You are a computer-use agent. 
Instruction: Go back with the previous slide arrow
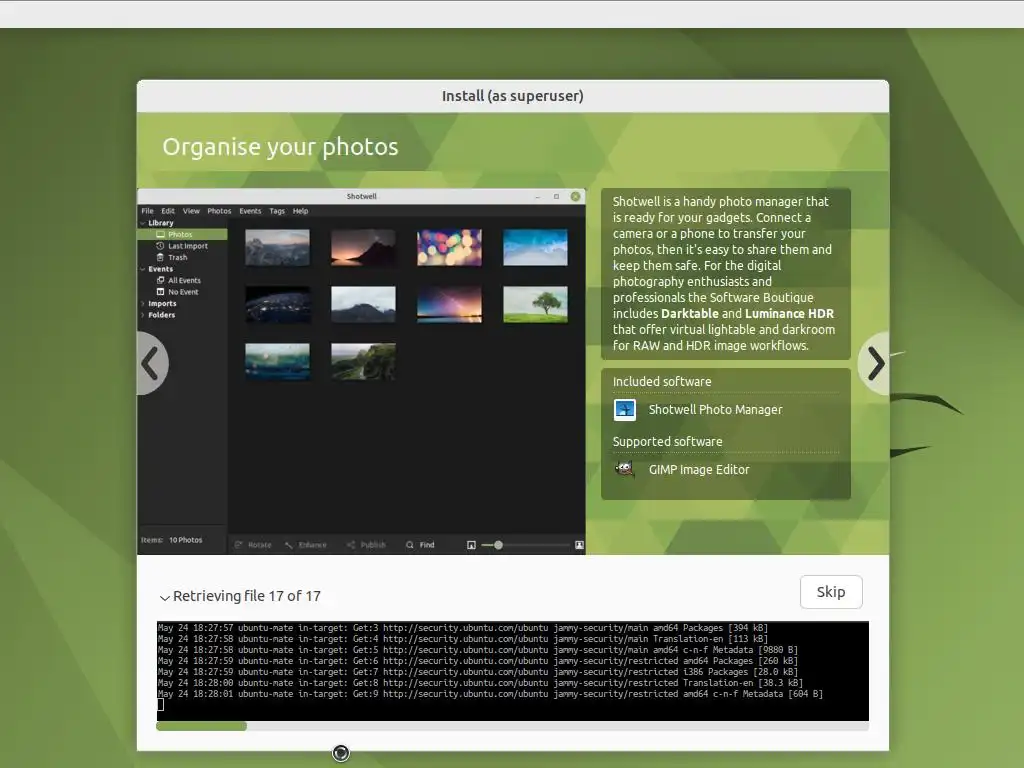pos(152,363)
